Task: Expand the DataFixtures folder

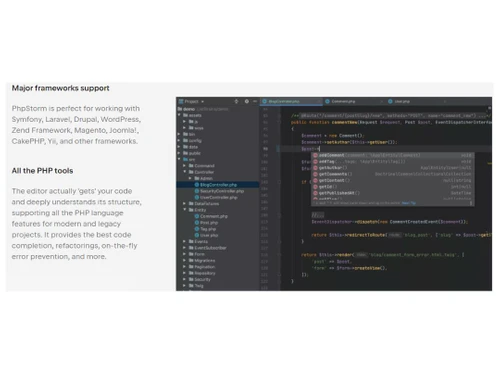Action: tap(185, 204)
